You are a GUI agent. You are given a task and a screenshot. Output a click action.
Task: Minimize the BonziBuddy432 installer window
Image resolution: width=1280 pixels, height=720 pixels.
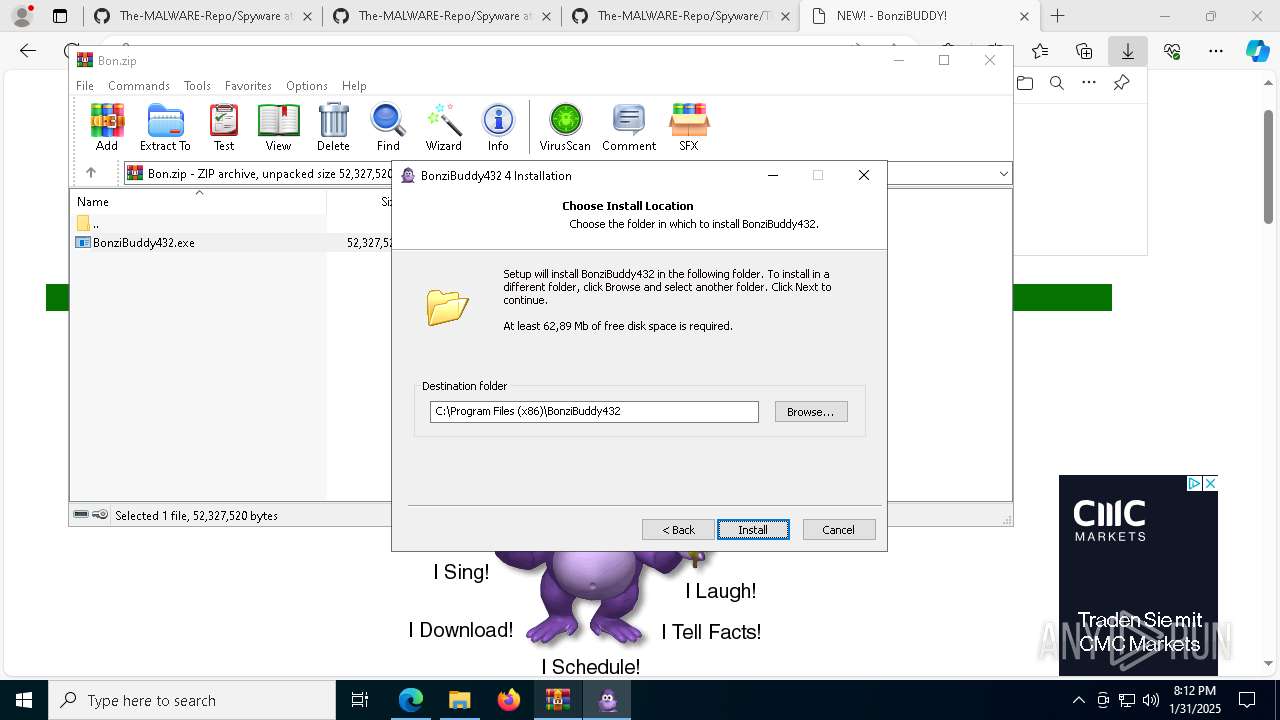772,175
